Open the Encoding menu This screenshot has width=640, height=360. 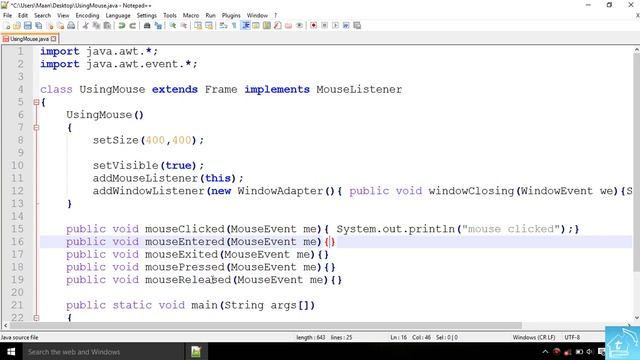coord(87,15)
